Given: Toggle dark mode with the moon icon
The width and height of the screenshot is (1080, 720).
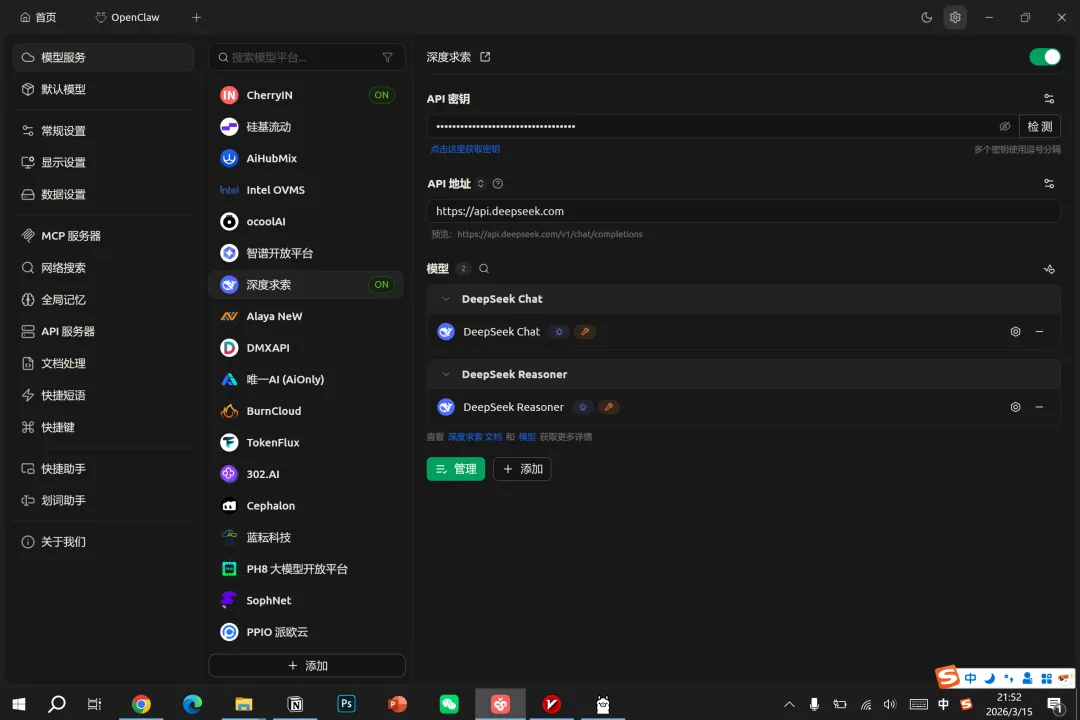Looking at the screenshot, I should [926, 17].
